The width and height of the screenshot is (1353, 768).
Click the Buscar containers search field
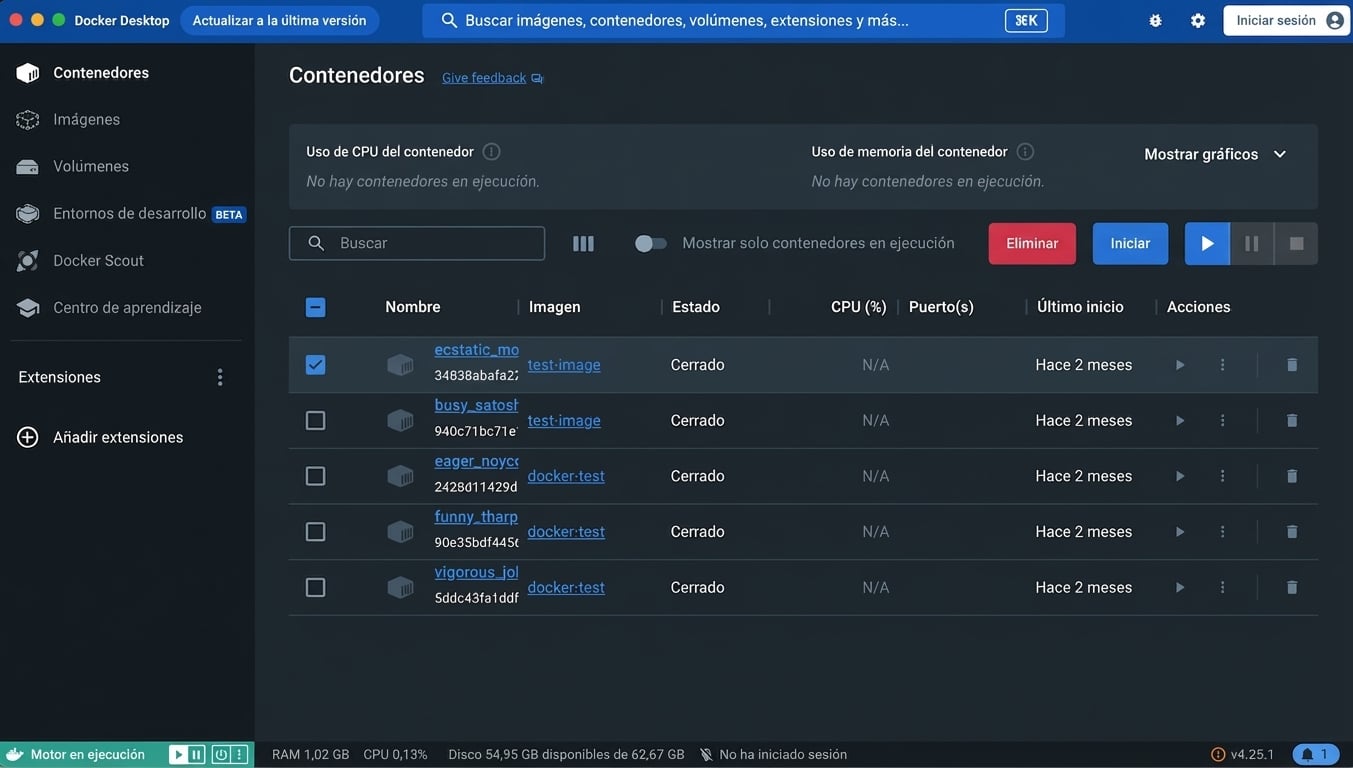point(417,243)
